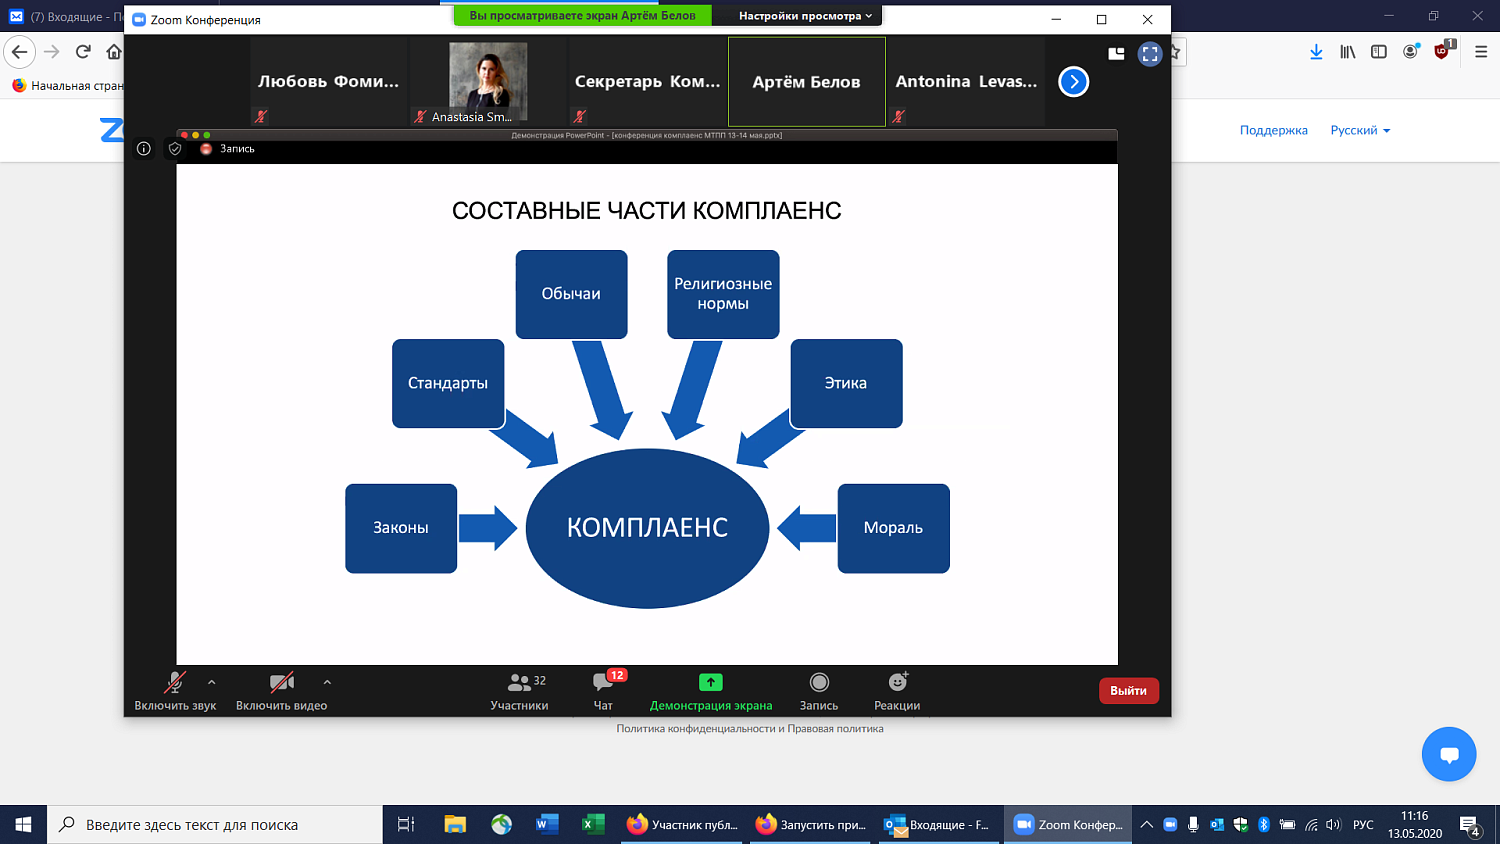This screenshot has width=1500, height=844.
Task: Bookmark this page with the star icon
Action: 1175,52
